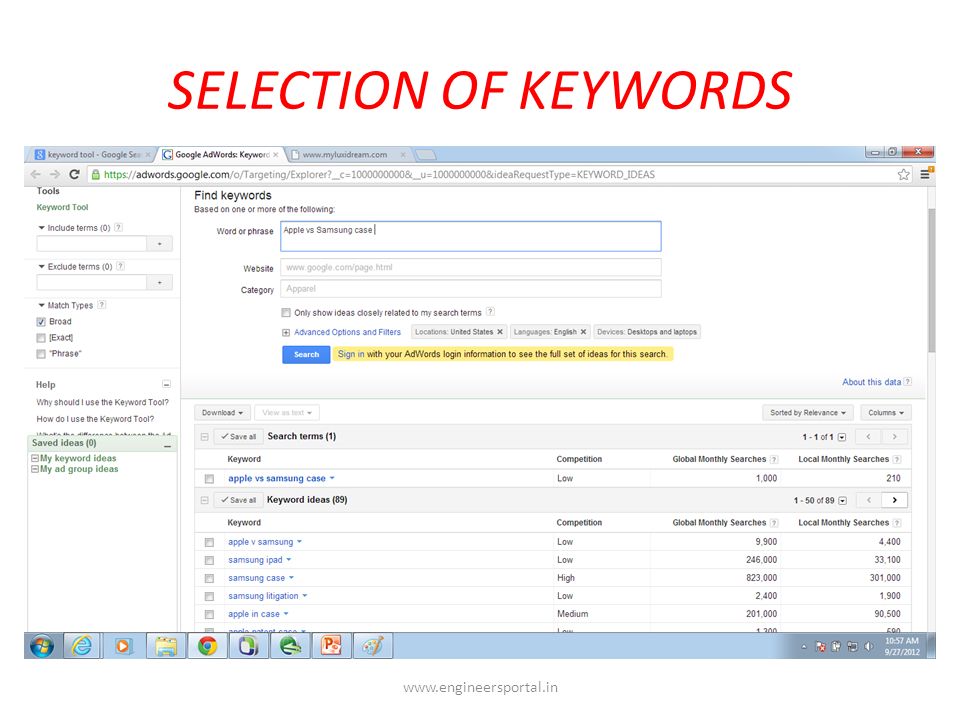Close the keyword tool Google Search tab
Screen dimensions: 960x720
[148, 155]
